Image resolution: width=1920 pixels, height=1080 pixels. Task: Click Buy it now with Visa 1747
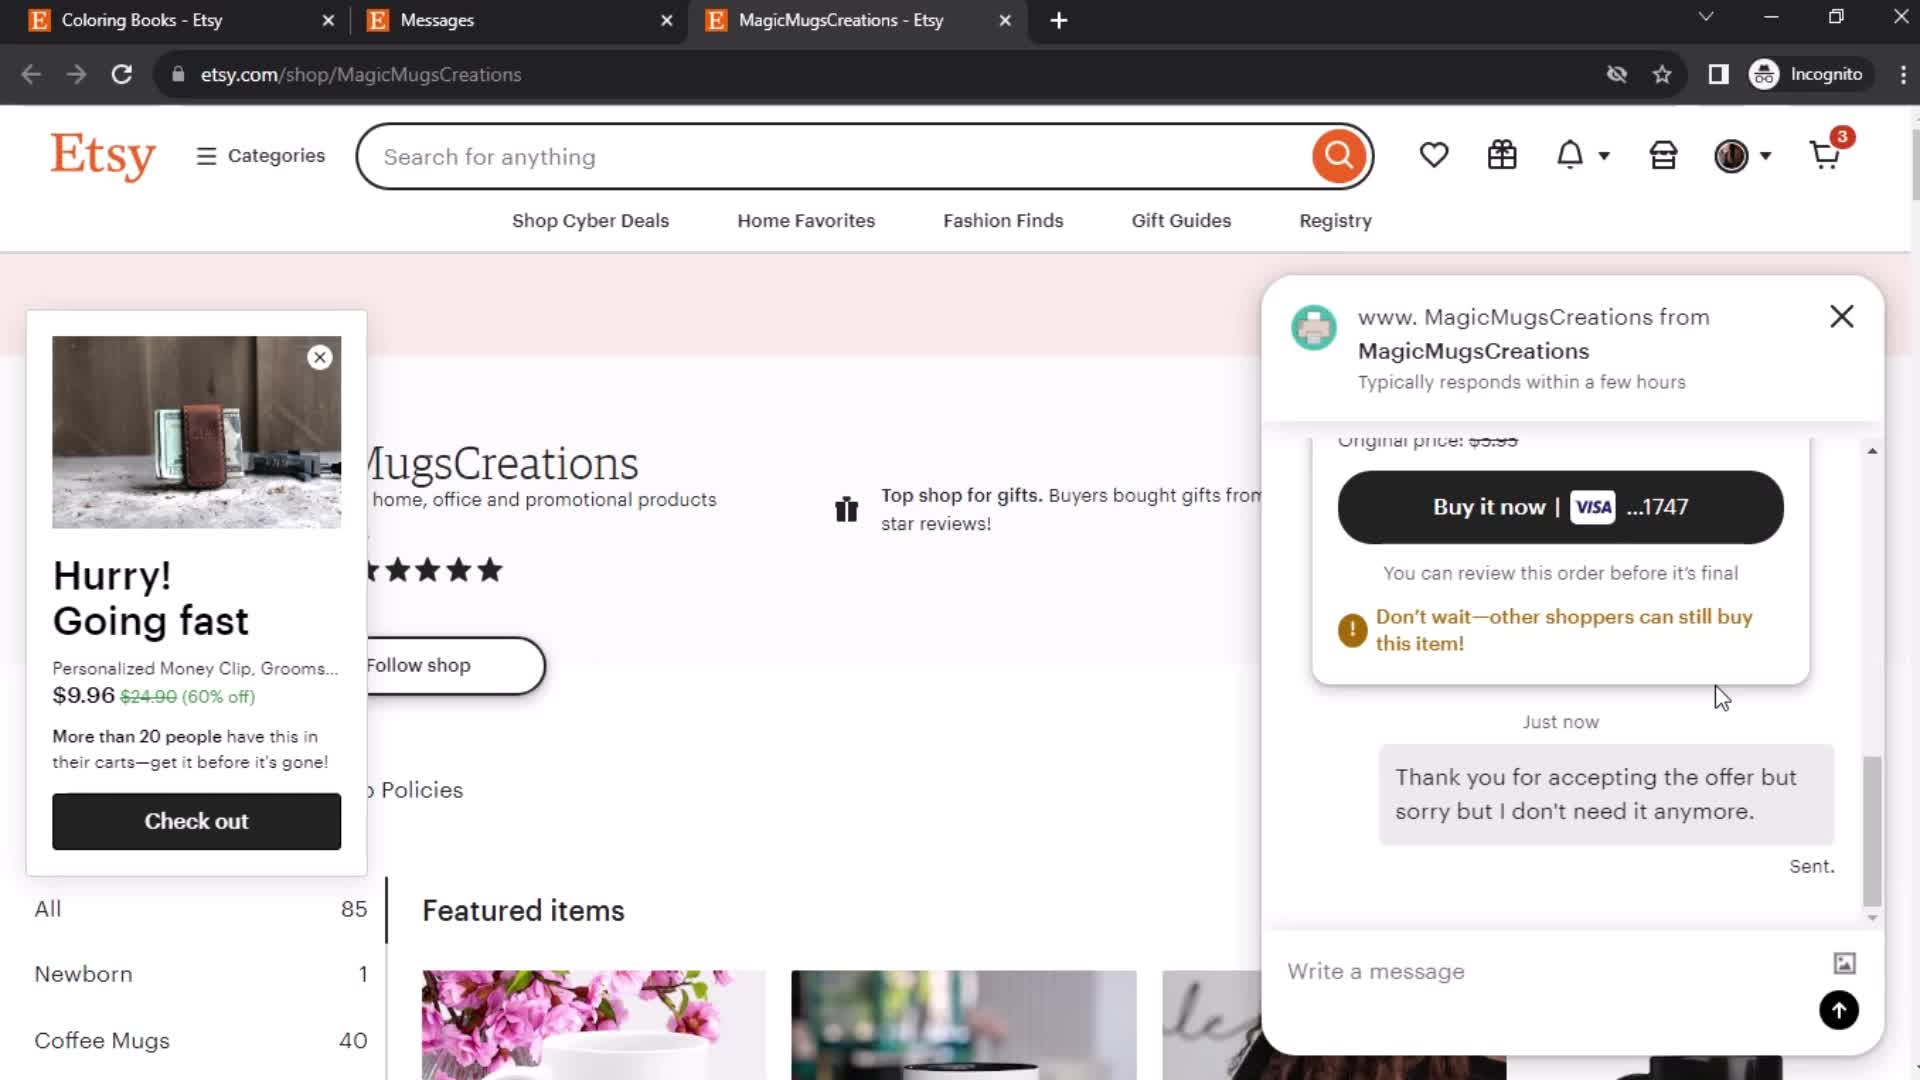click(1560, 507)
